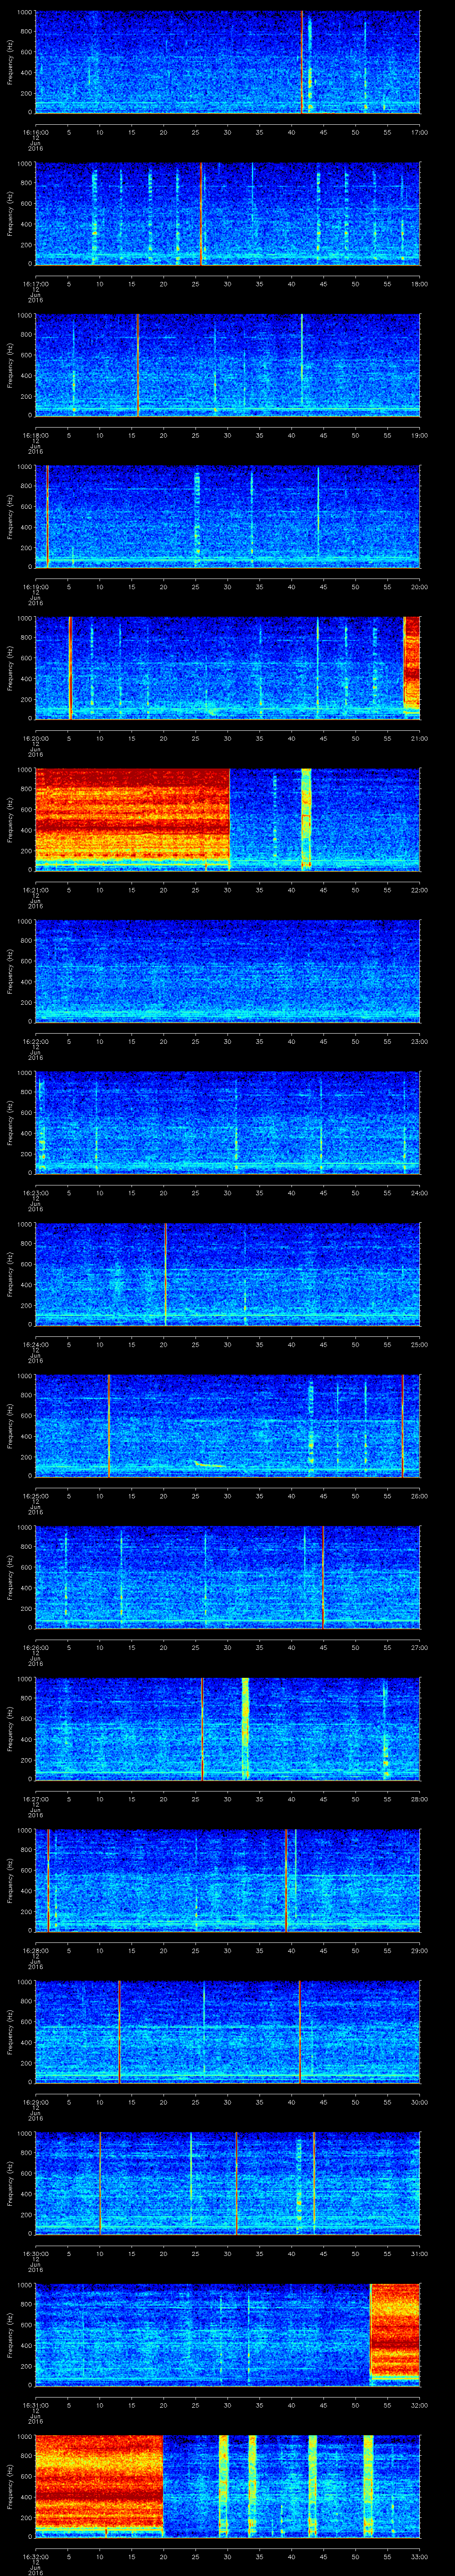Open the spectrogram panel starting at 16:26:00
The height and width of the screenshot is (2576, 455).
[228, 1577]
